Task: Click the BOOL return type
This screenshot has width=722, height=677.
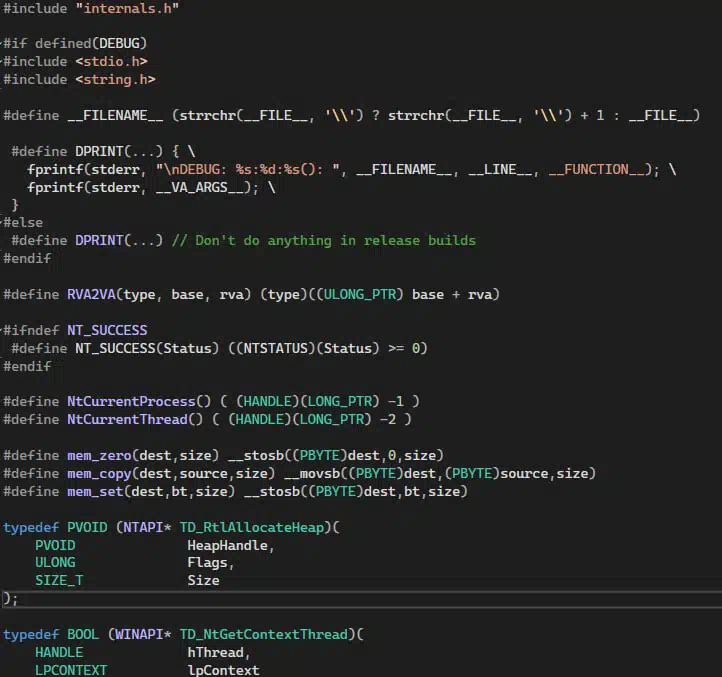Action: tap(83, 635)
